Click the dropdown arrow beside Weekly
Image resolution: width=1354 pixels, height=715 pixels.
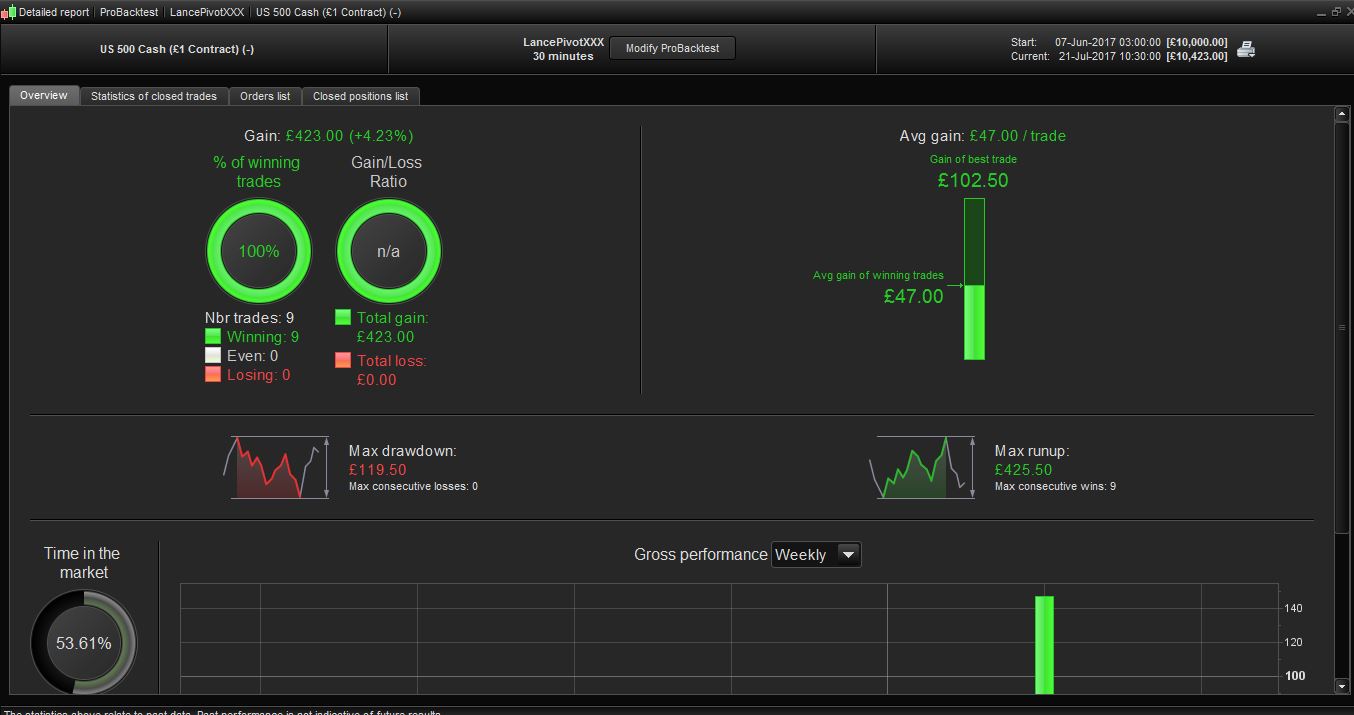pyautogui.click(x=848, y=554)
